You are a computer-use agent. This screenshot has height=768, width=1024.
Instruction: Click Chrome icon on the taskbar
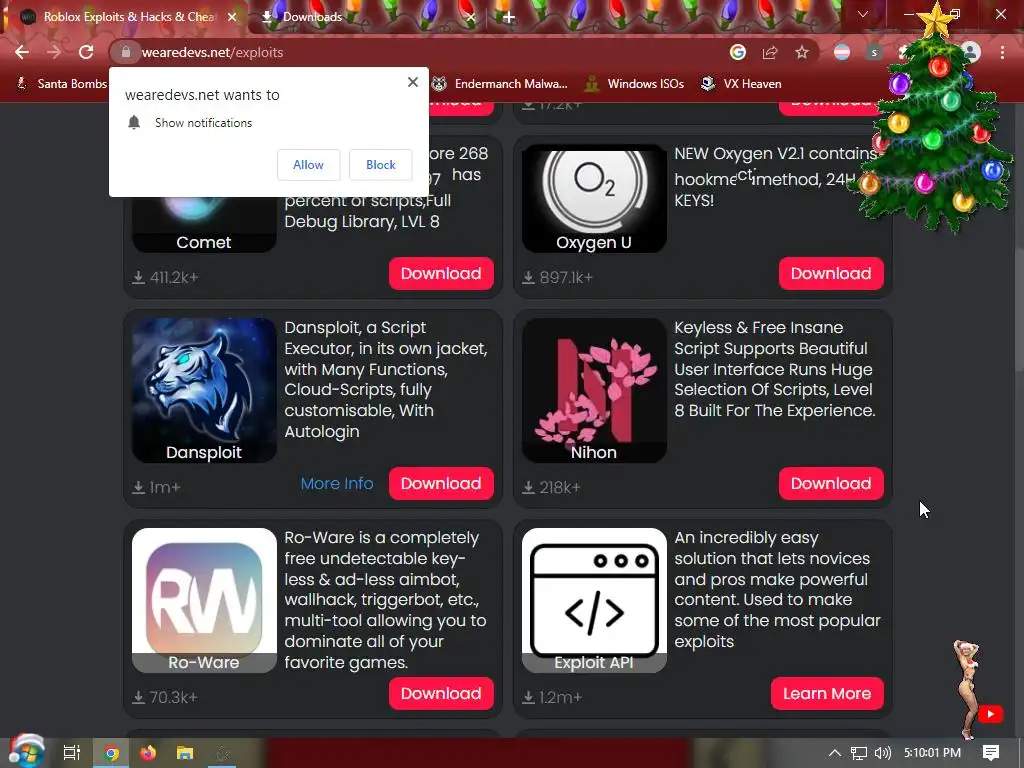click(x=112, y=754)
